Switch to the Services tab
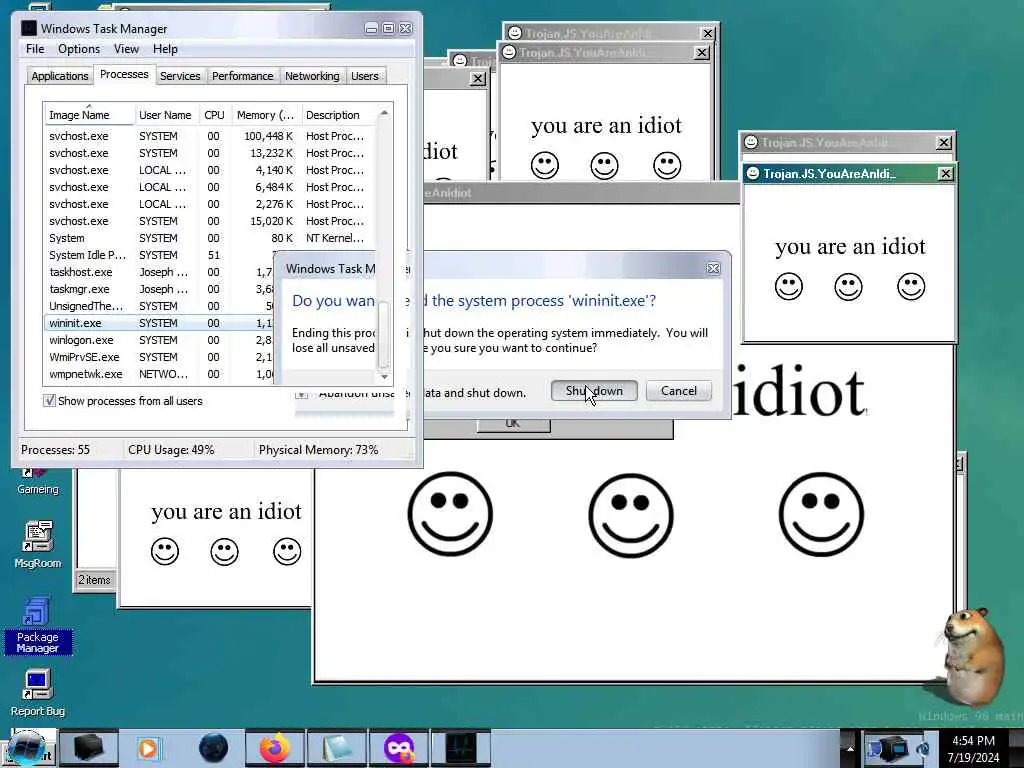The height and width of the screenshot is (768, 1024). (x=180, y=76)
